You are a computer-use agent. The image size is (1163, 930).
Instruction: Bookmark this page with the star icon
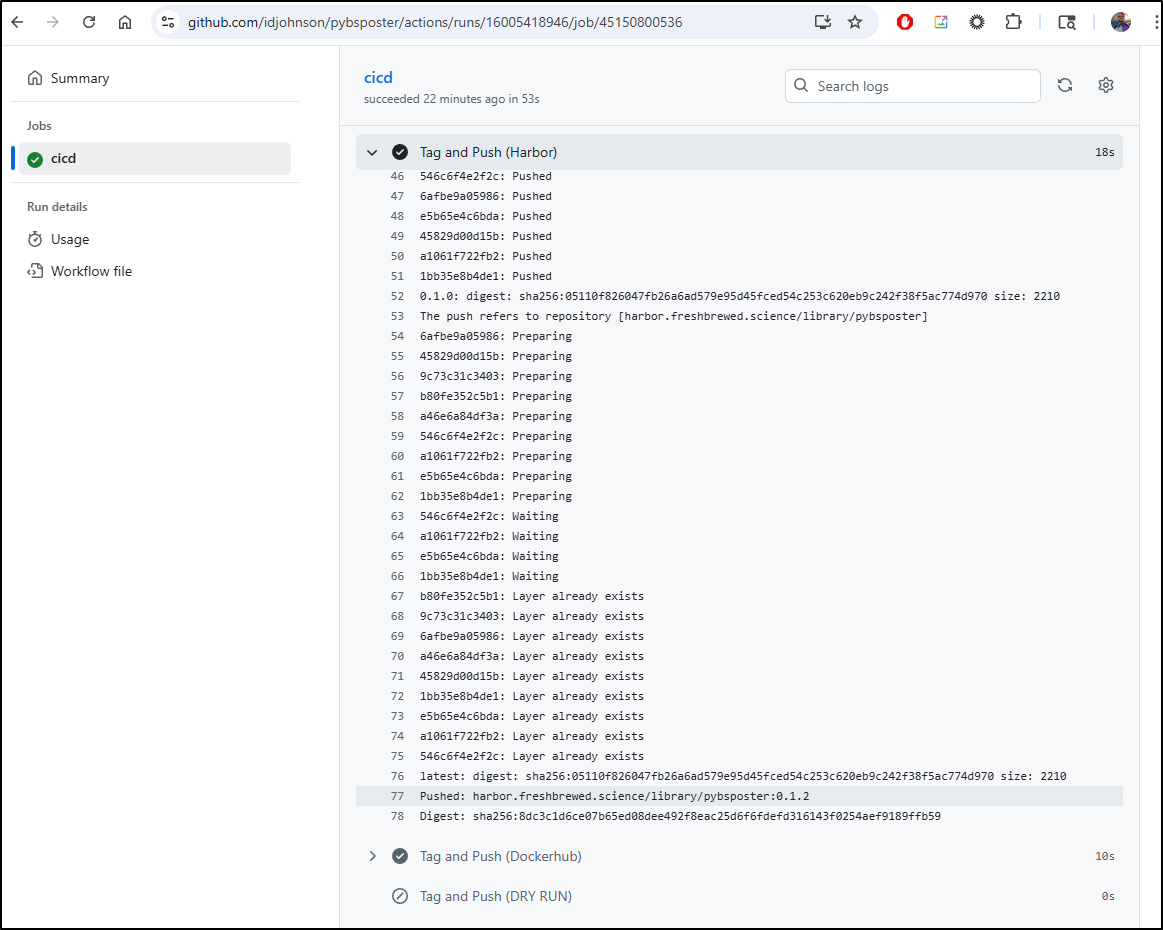click(x=855, y=22)
